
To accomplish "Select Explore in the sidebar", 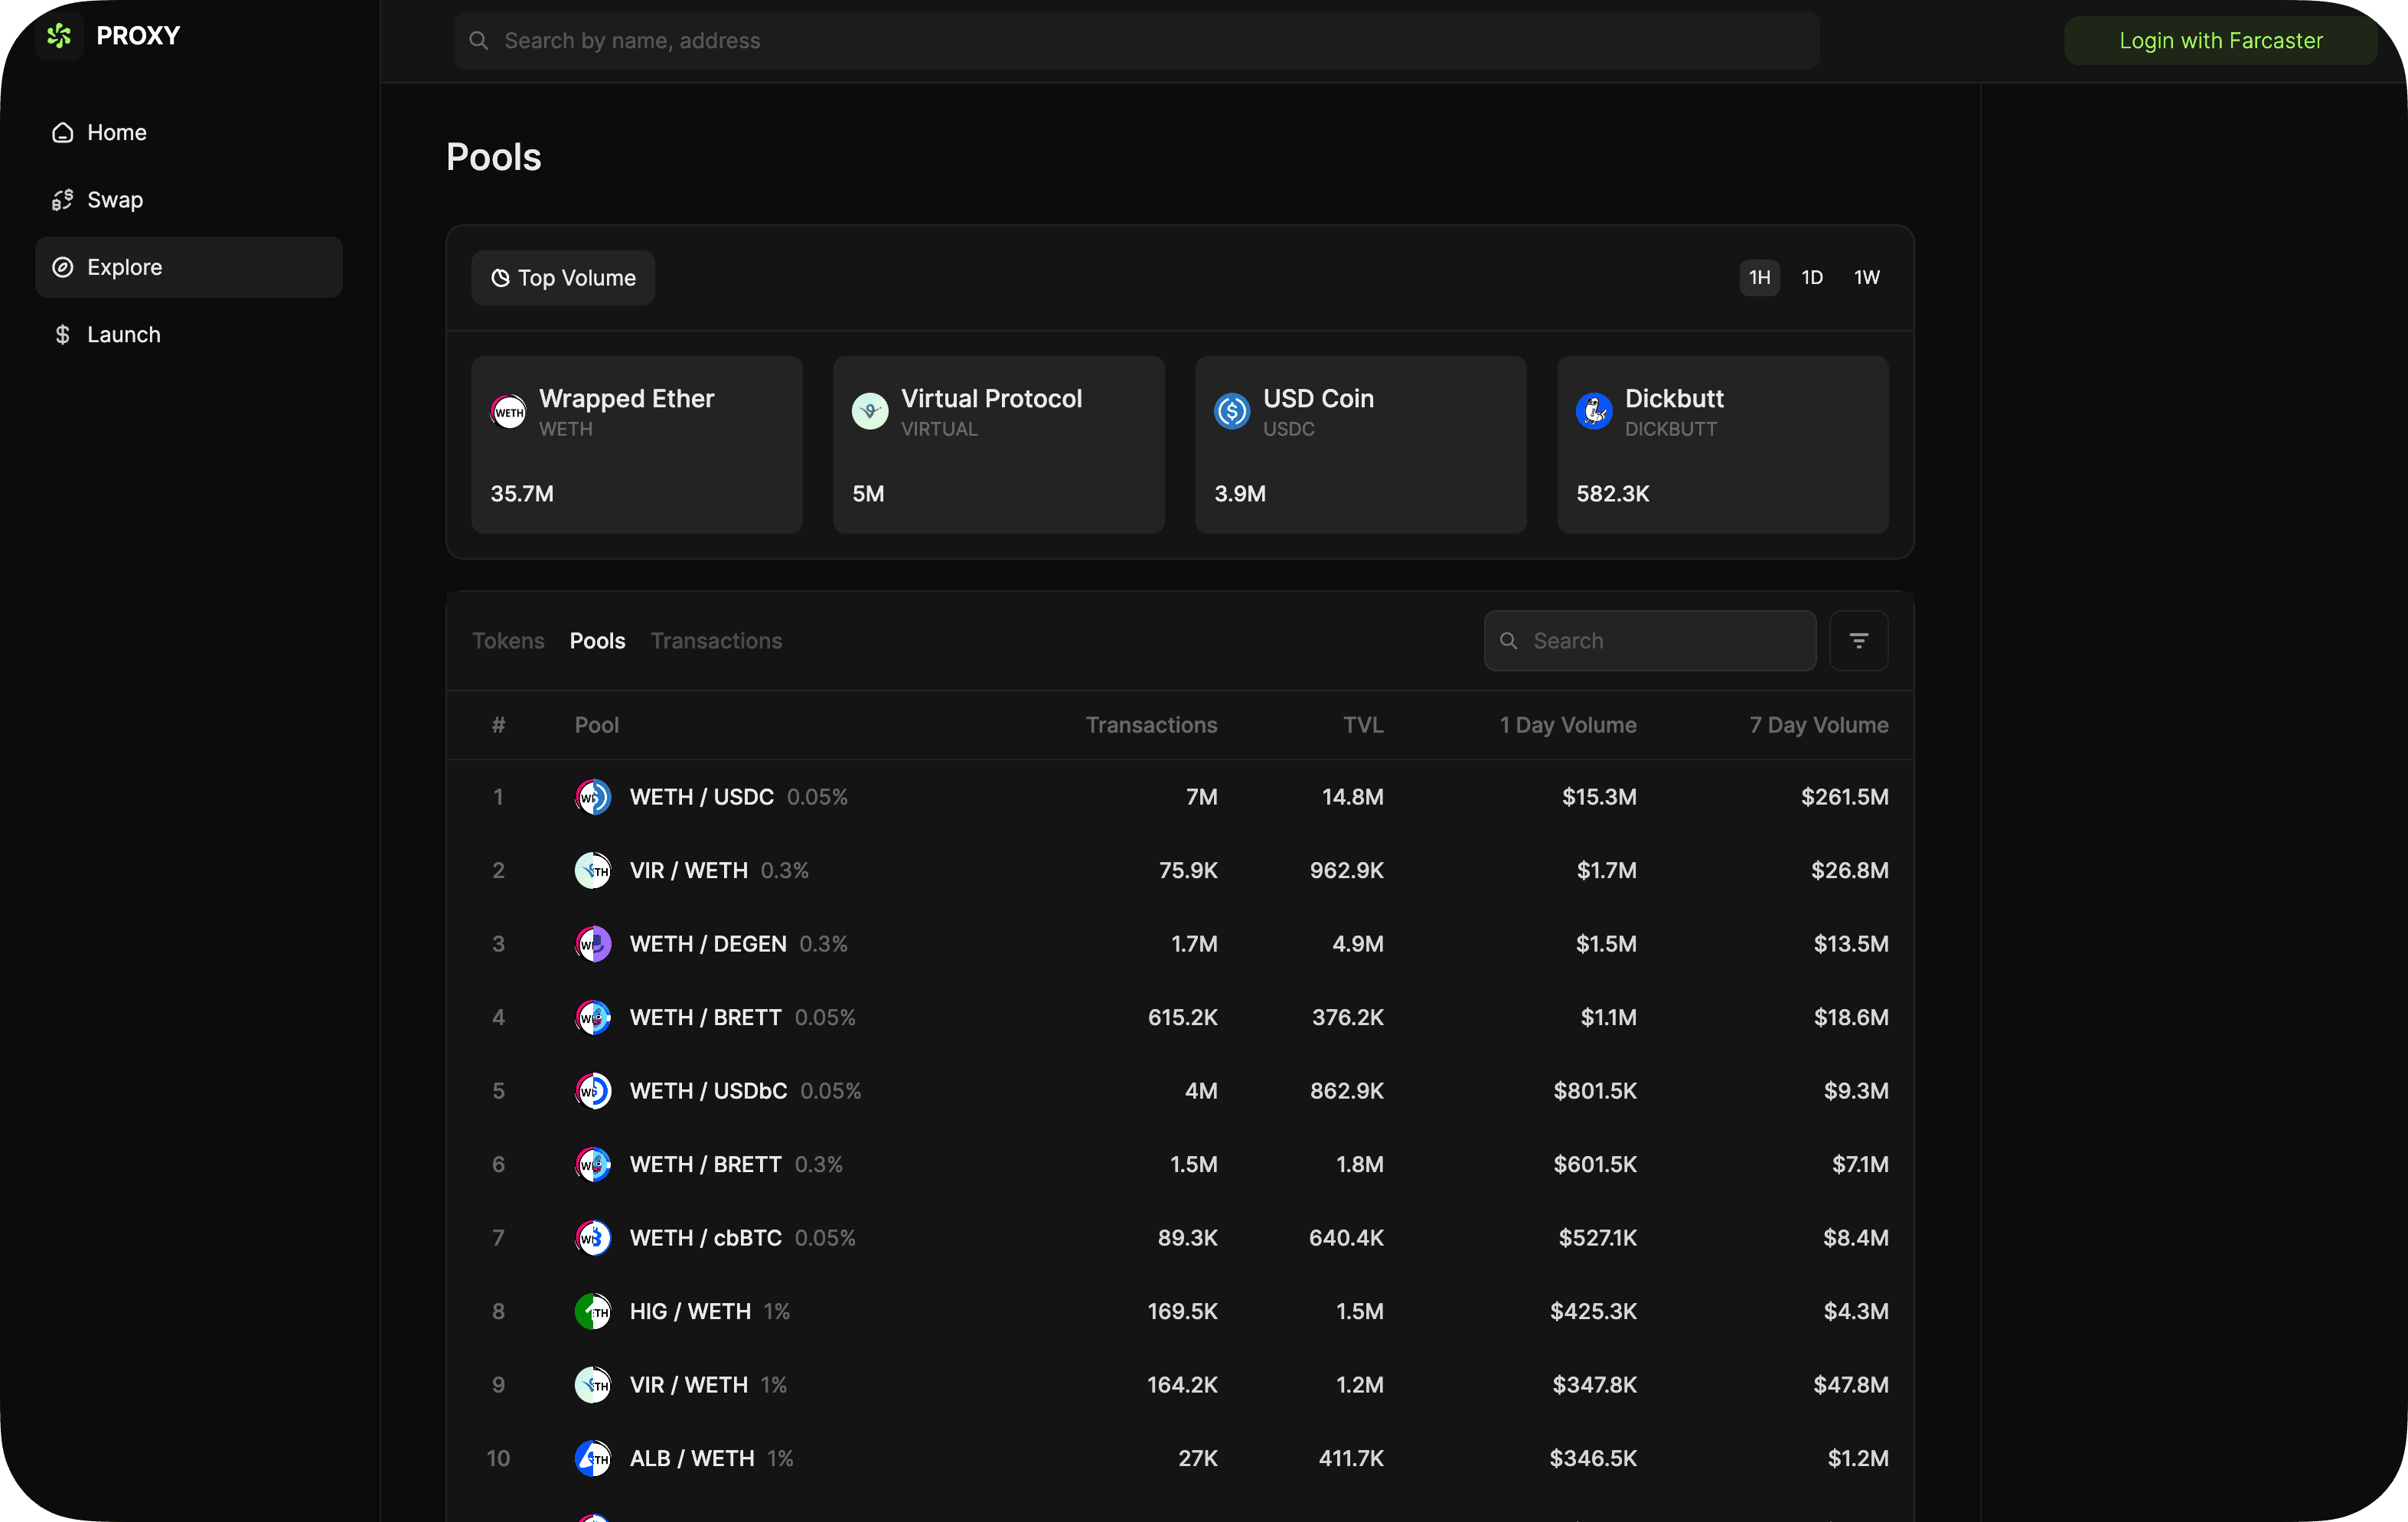I will 189,267.
